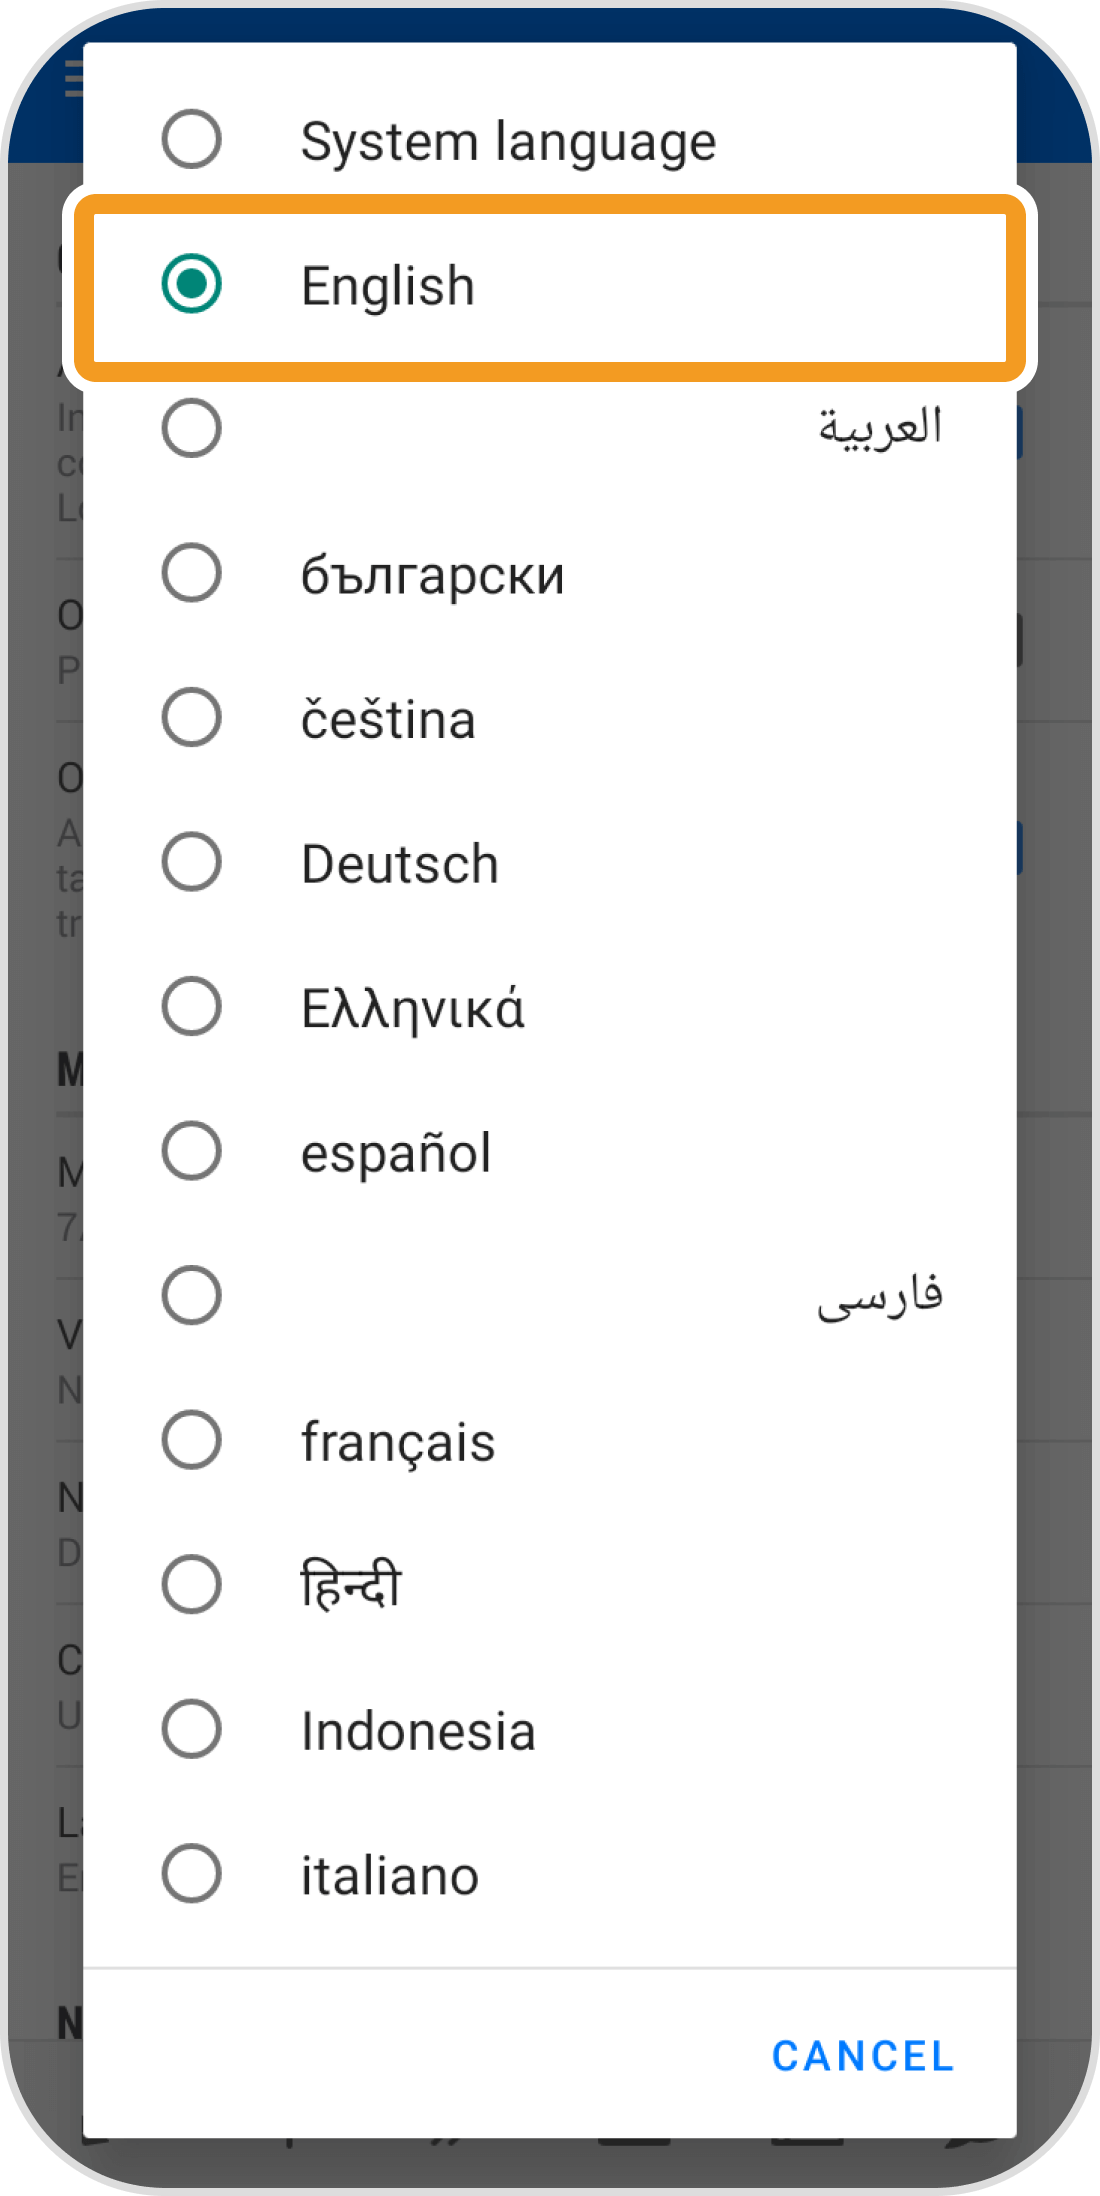Tap the "italiano" label text

pos(390,1876)
